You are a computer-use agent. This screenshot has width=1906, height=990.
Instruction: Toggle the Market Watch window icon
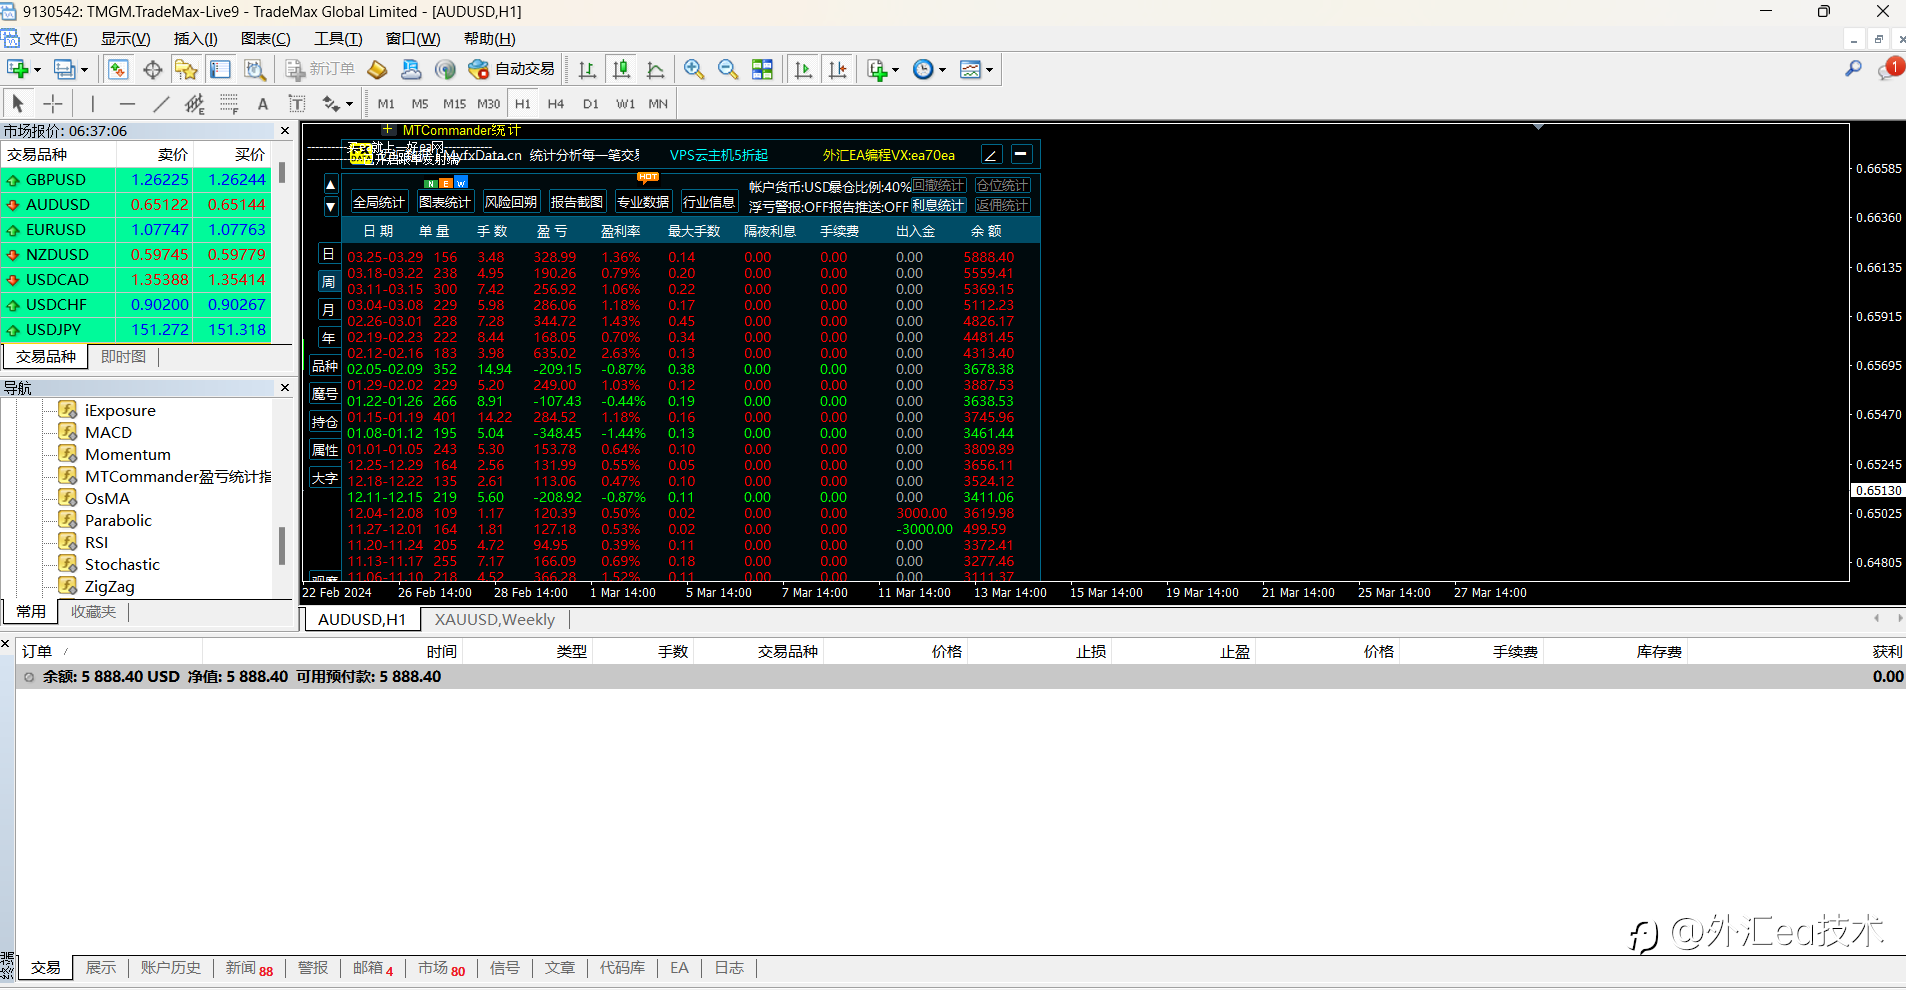tap(118, 69)
